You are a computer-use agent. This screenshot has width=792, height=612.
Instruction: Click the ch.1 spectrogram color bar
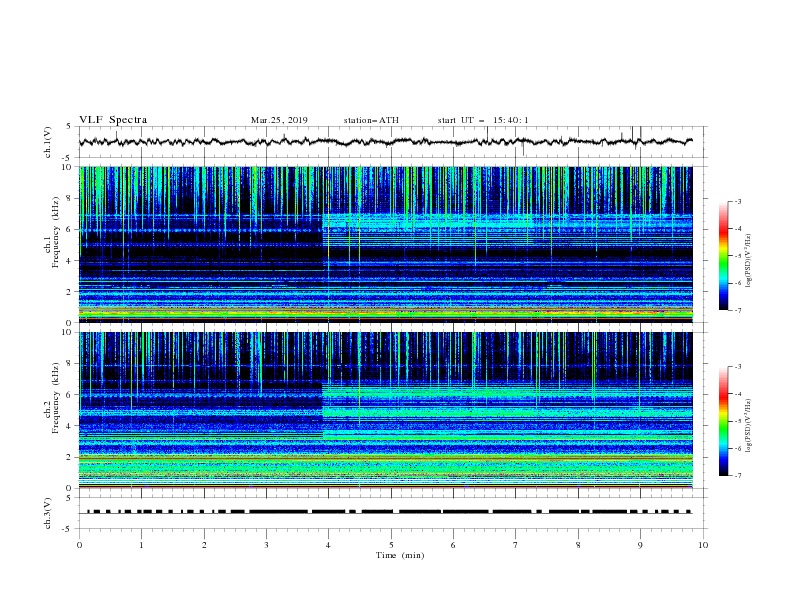[x=723, y=256]
